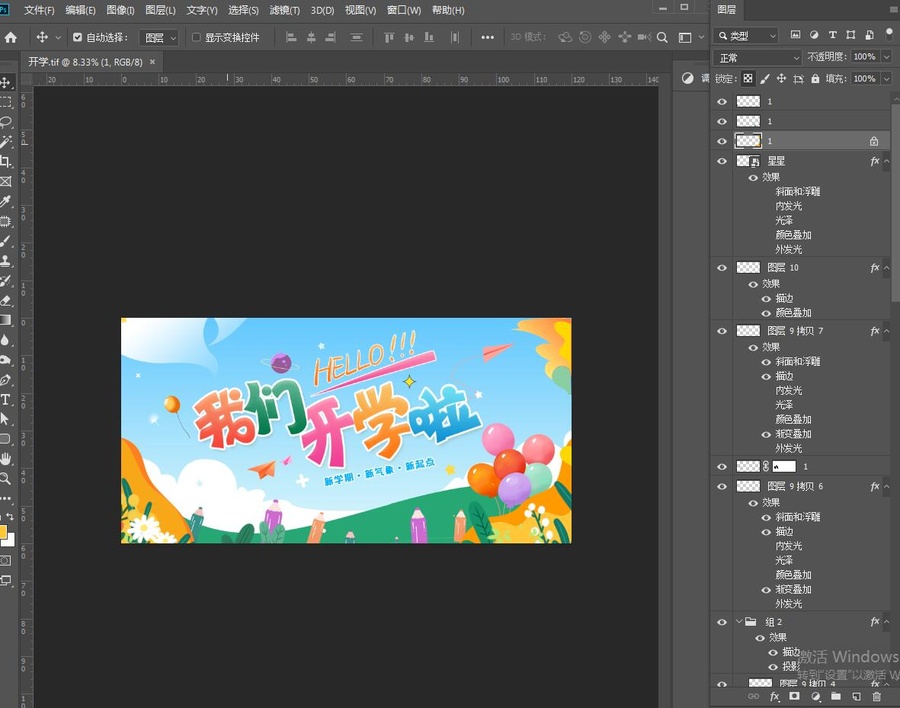The height and width of the screenshot is (708, 900).
Task: Select the Zoom tool in the toolbox
Action: [x=6, y=478]
